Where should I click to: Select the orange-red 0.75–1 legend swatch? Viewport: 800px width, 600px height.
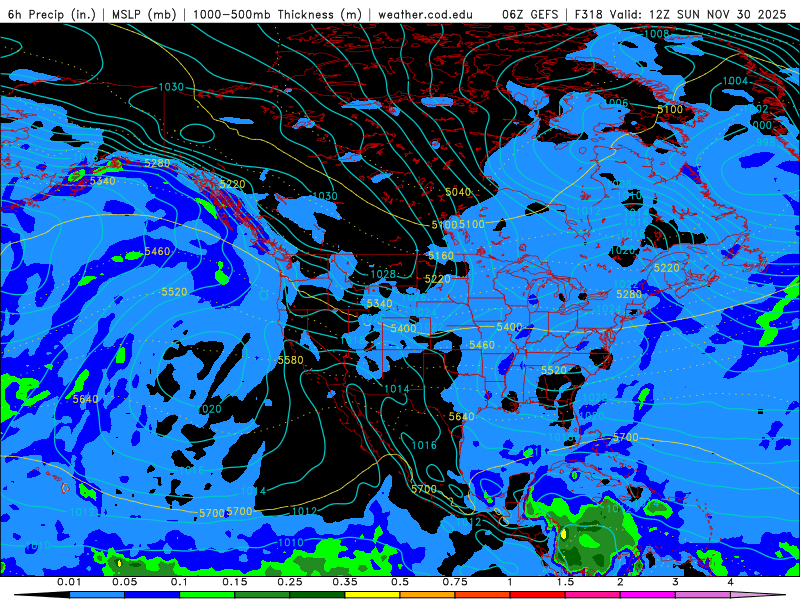(x=483, y=595)
